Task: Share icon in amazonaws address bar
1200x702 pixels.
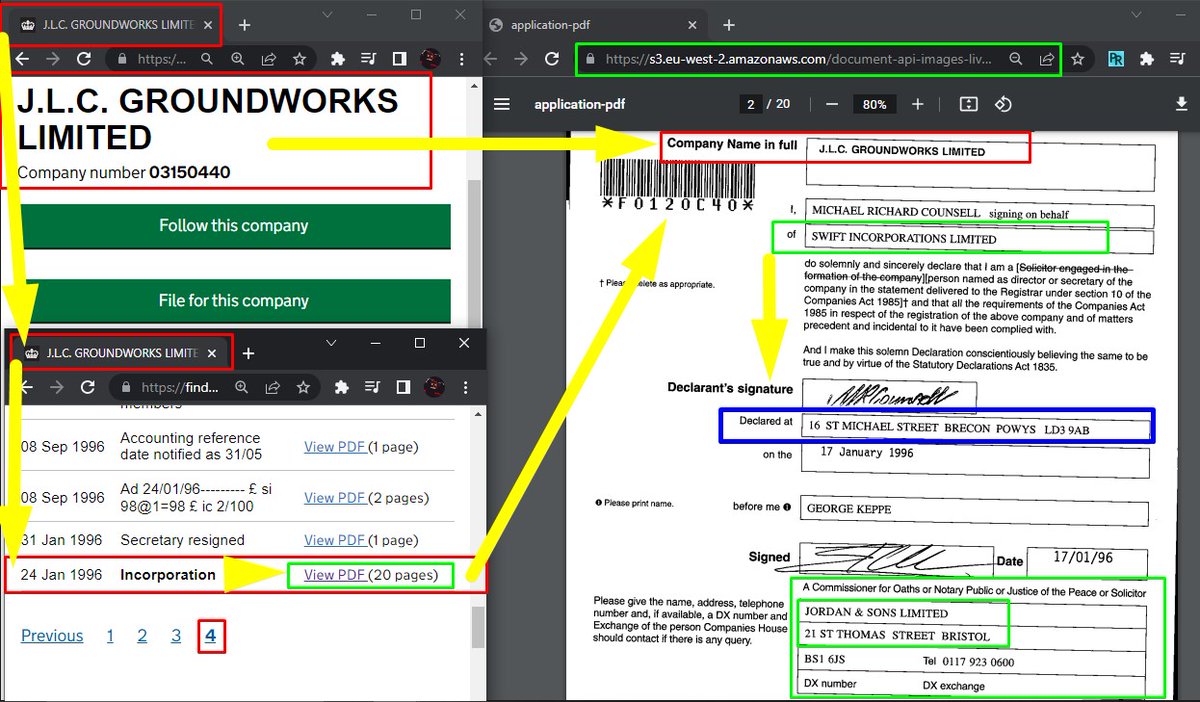Action: click(1046, 59)
